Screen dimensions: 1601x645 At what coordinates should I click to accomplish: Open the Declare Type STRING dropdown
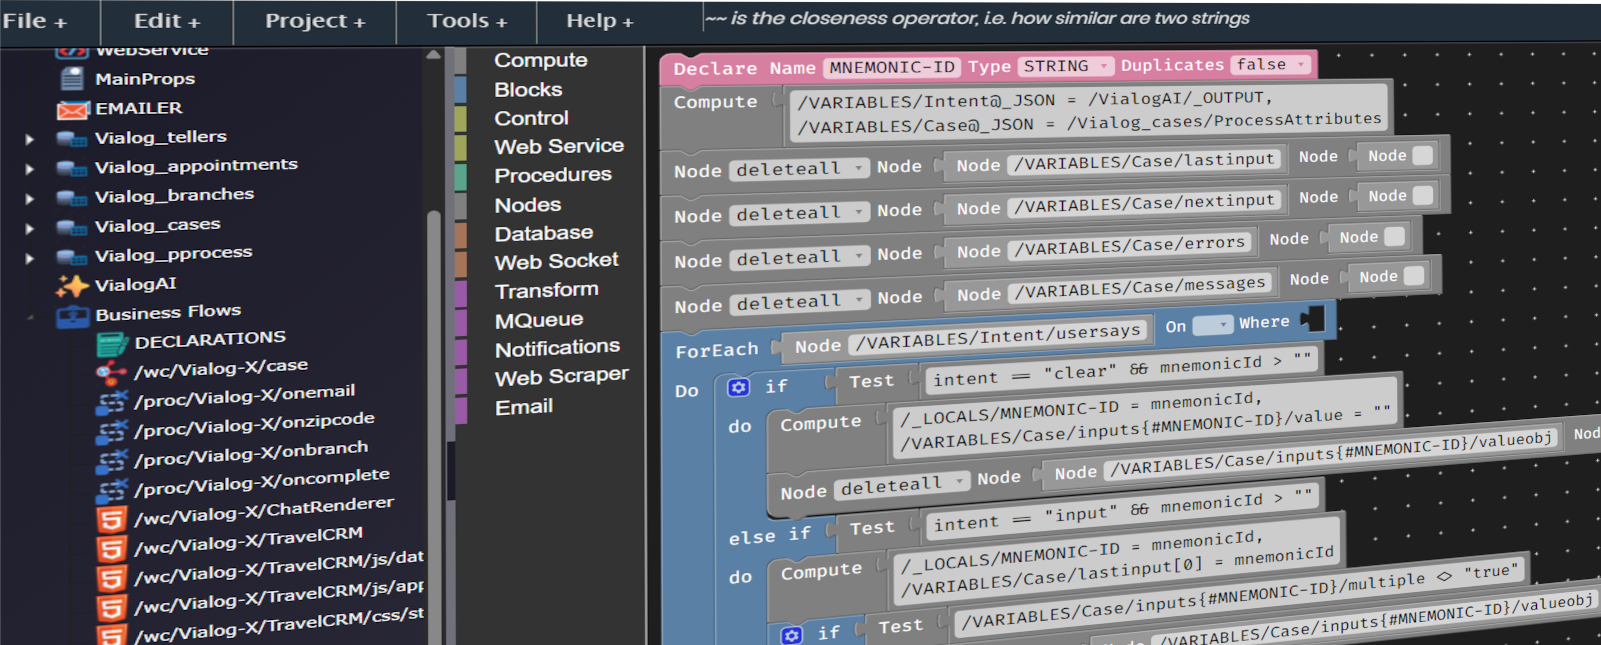click(1066, 66)
